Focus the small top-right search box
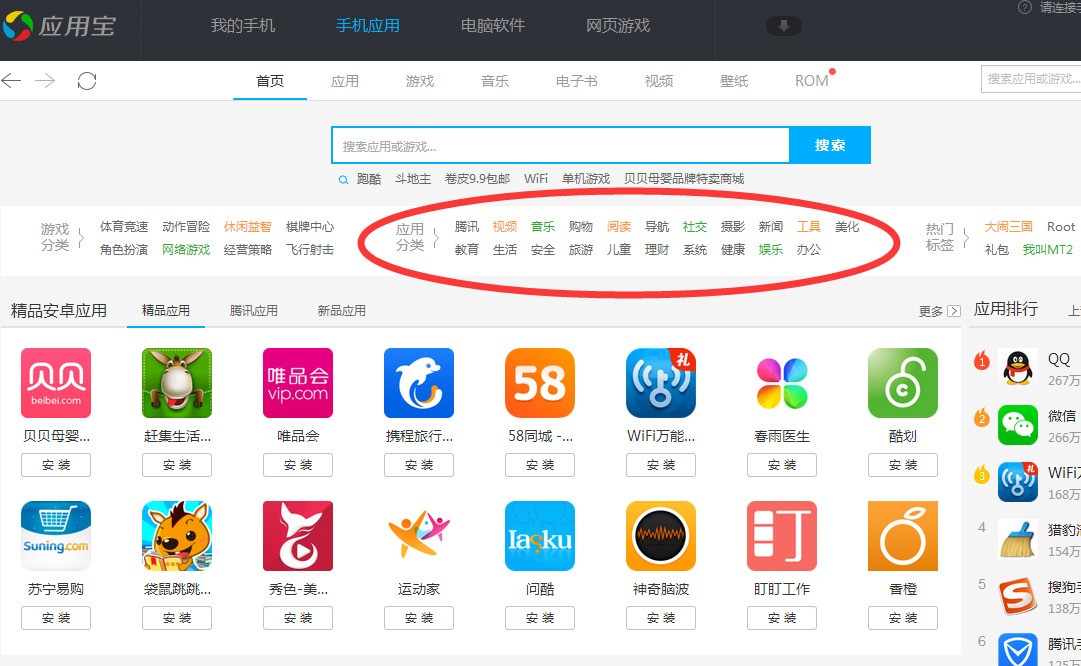 pyautogui.click(x=1031, y=79)
